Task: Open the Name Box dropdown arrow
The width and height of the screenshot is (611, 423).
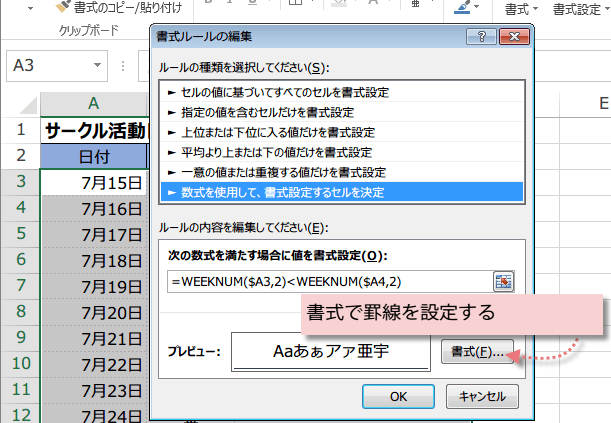Action: coord(97,65)
